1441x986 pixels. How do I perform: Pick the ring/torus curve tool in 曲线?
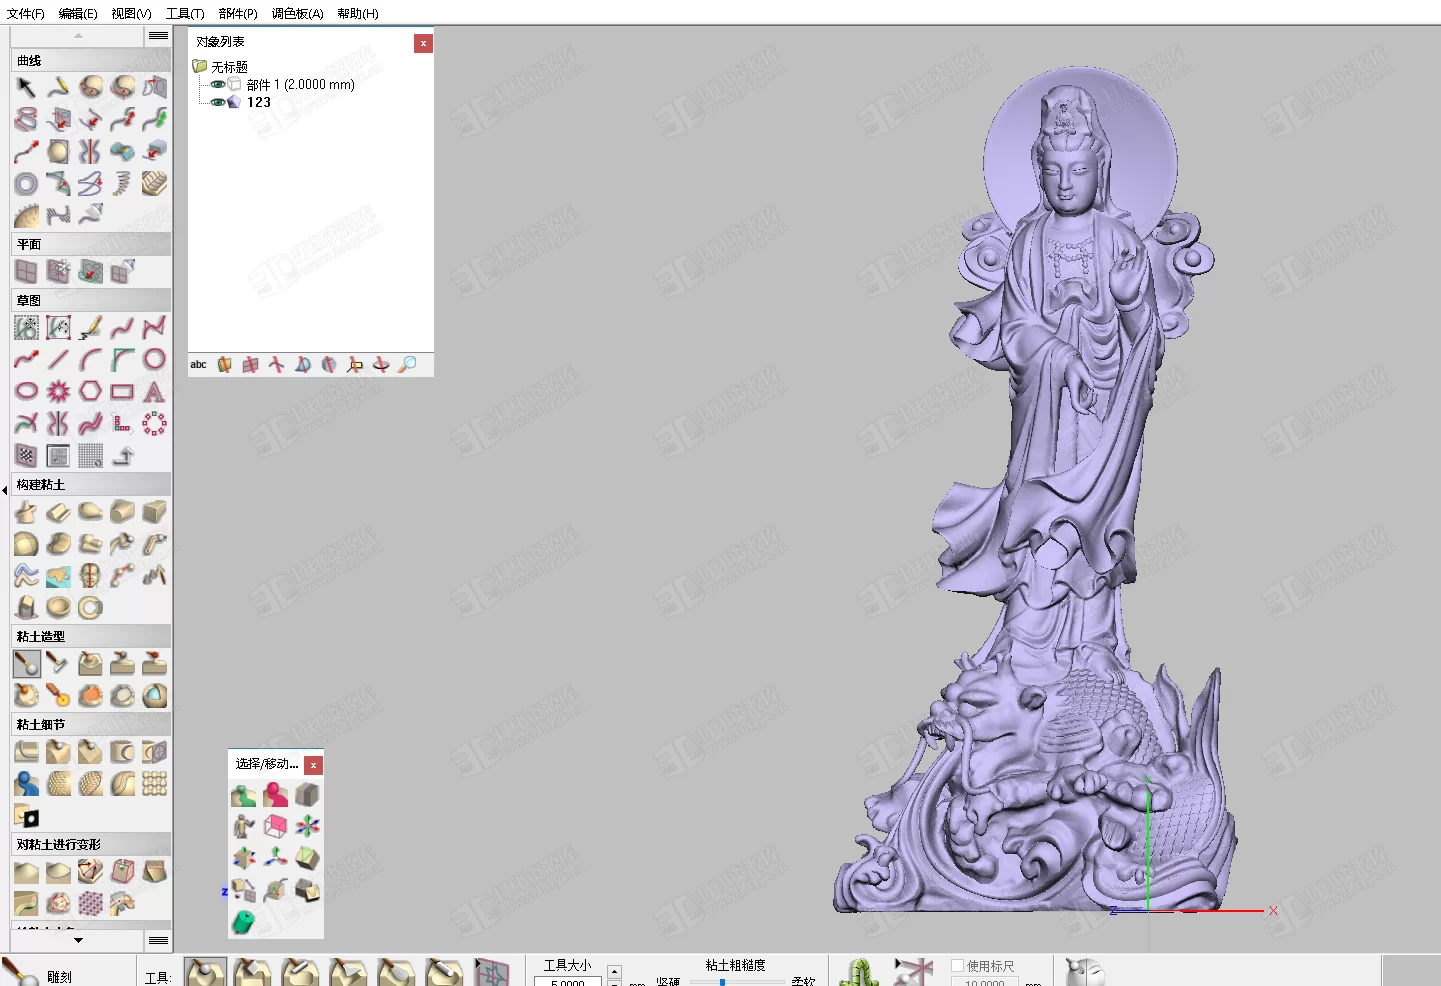point(27,183)
